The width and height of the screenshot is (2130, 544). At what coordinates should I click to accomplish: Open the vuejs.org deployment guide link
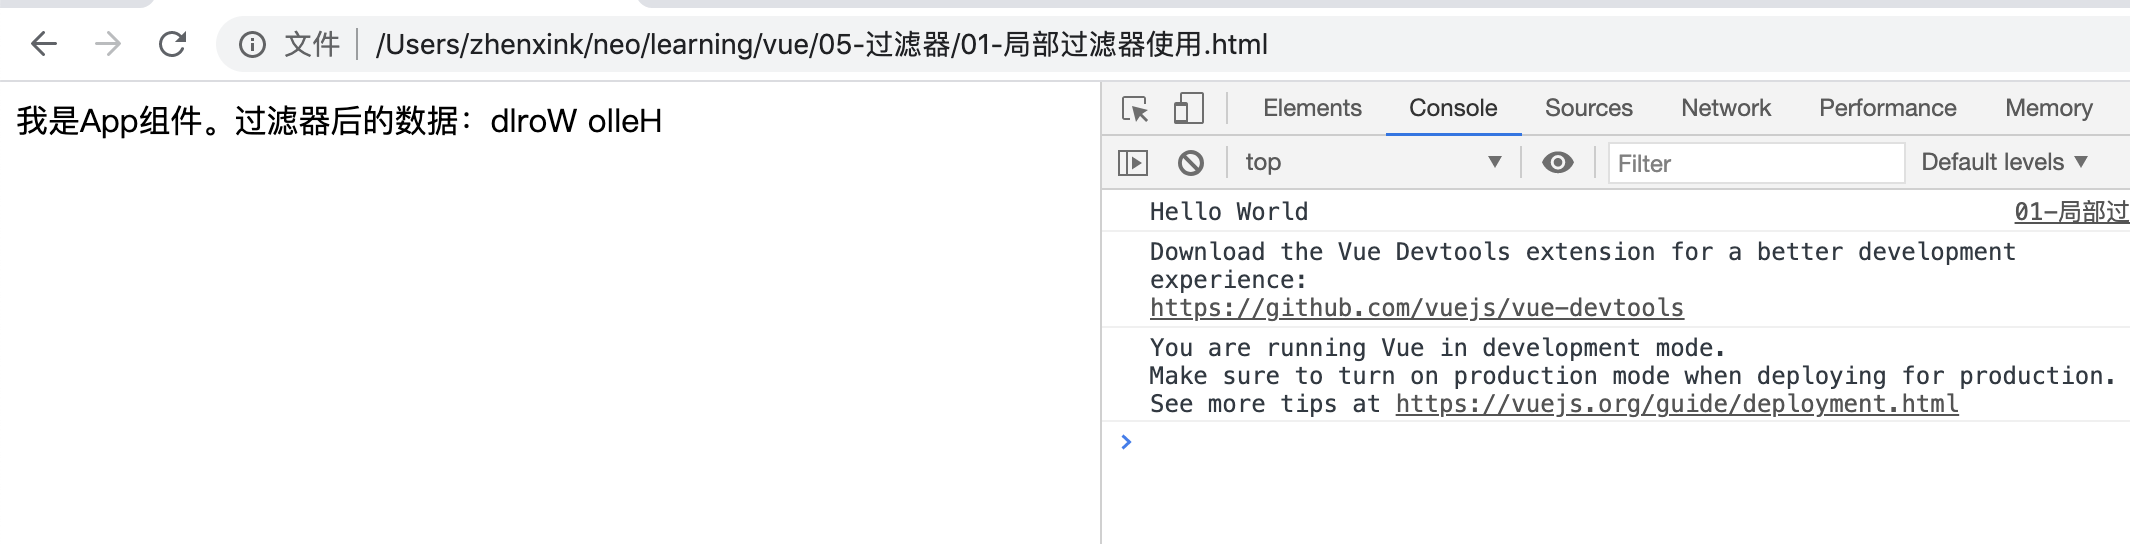pyautogui.click(x=1677, y=404)
